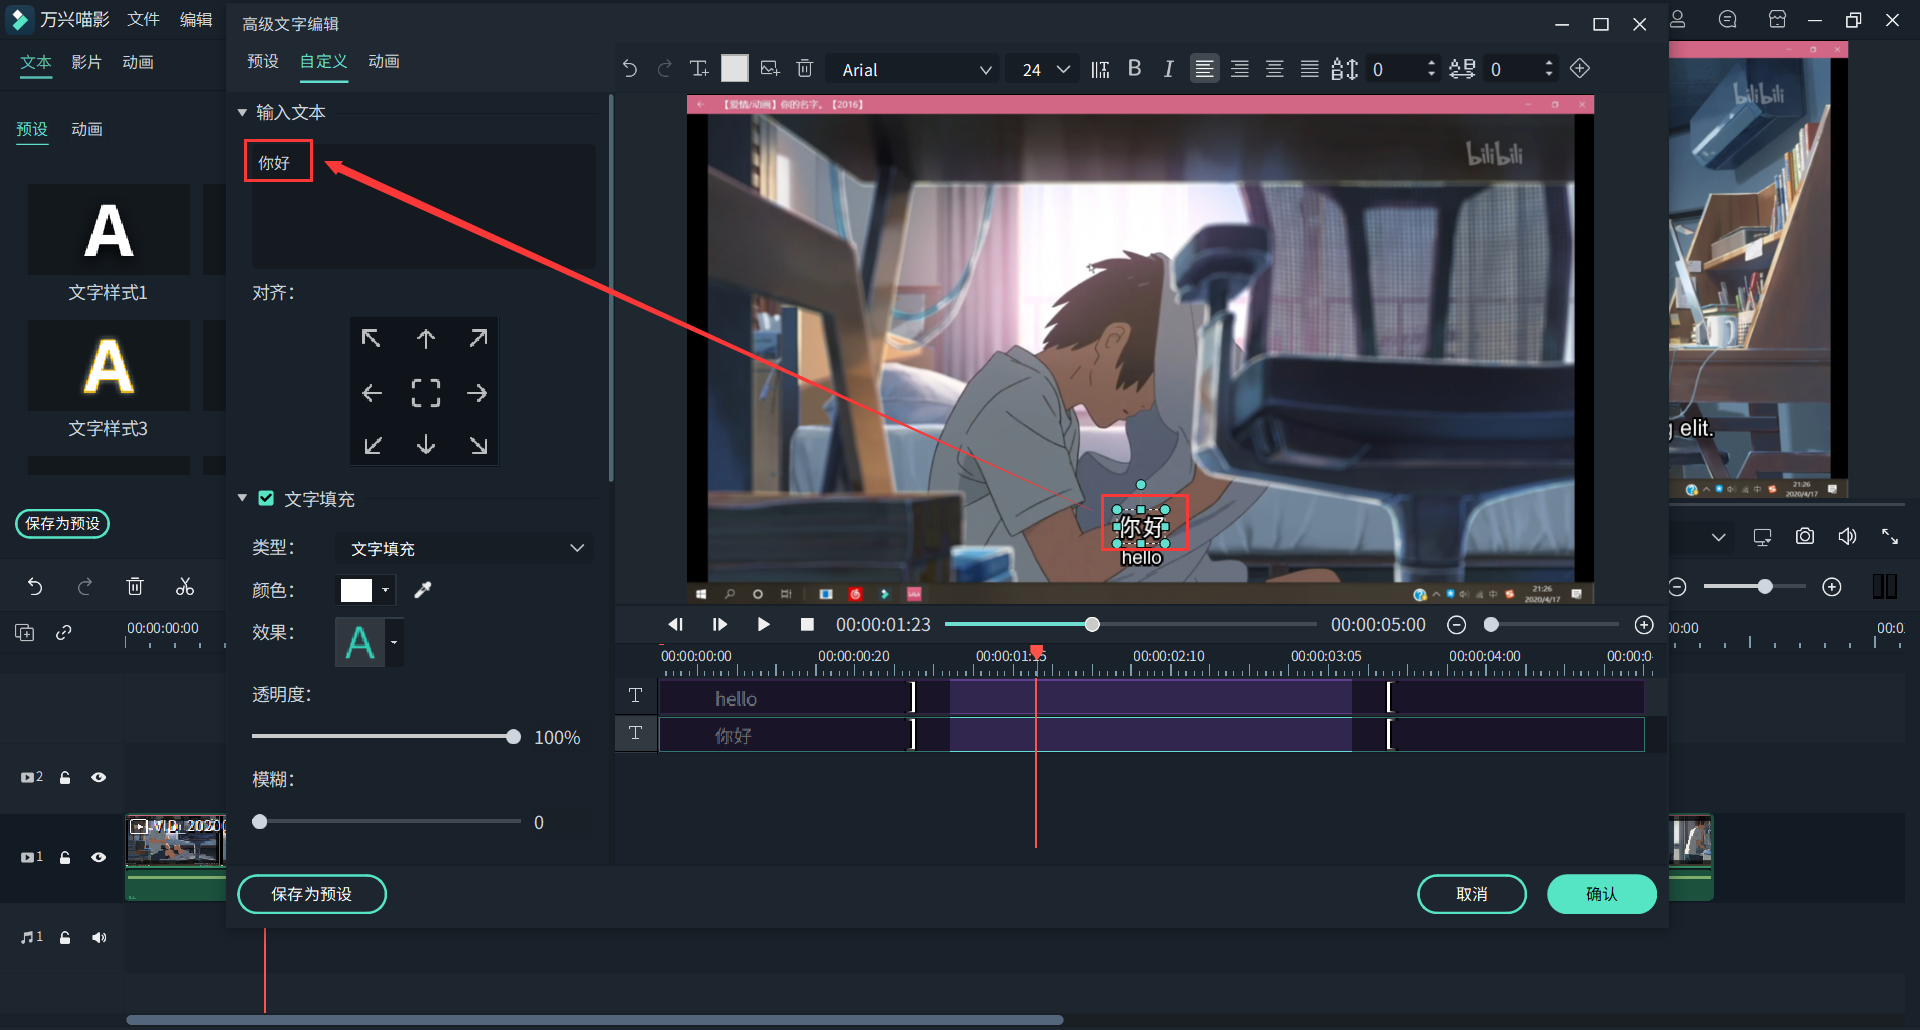The height and width of the screenshot is (1030, 1920).
Task: Click the delete trash icon in editor toolbar
Action: coord(804,68)
